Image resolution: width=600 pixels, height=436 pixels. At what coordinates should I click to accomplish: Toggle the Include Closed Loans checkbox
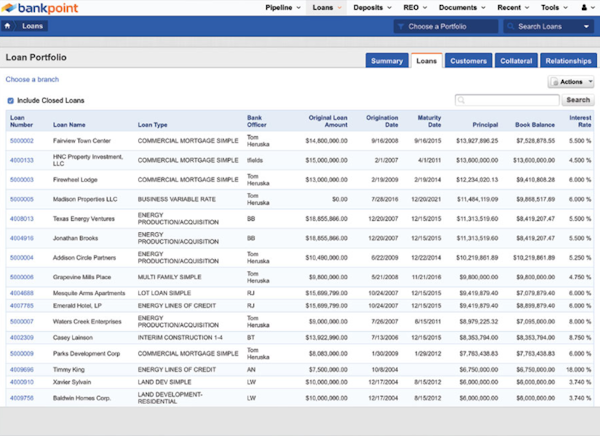10,101
